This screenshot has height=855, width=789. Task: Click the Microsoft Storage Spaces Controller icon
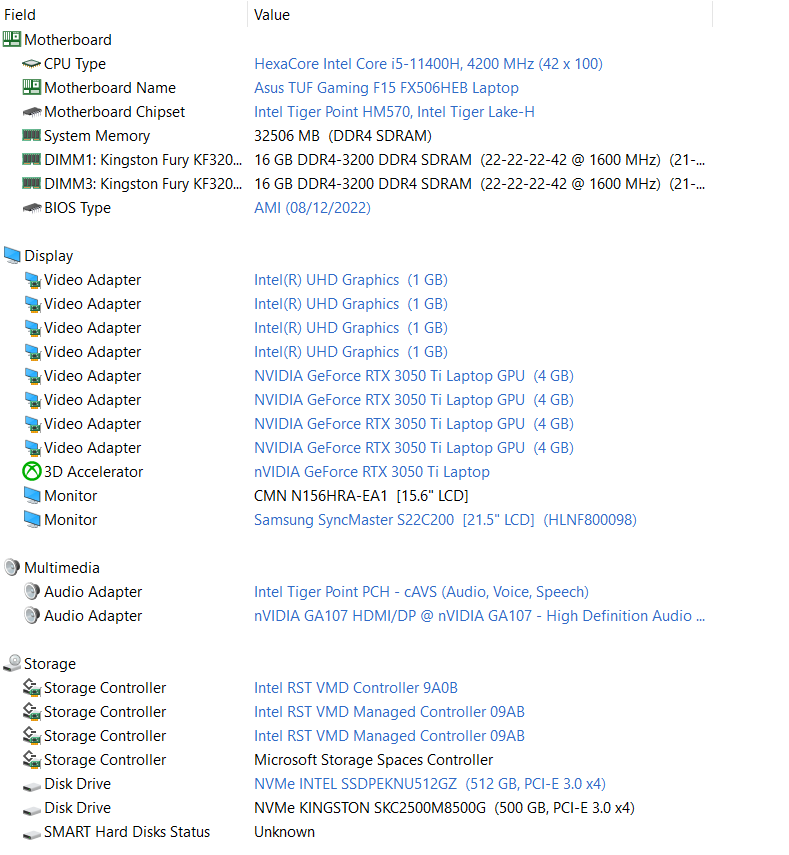(32, 760)
